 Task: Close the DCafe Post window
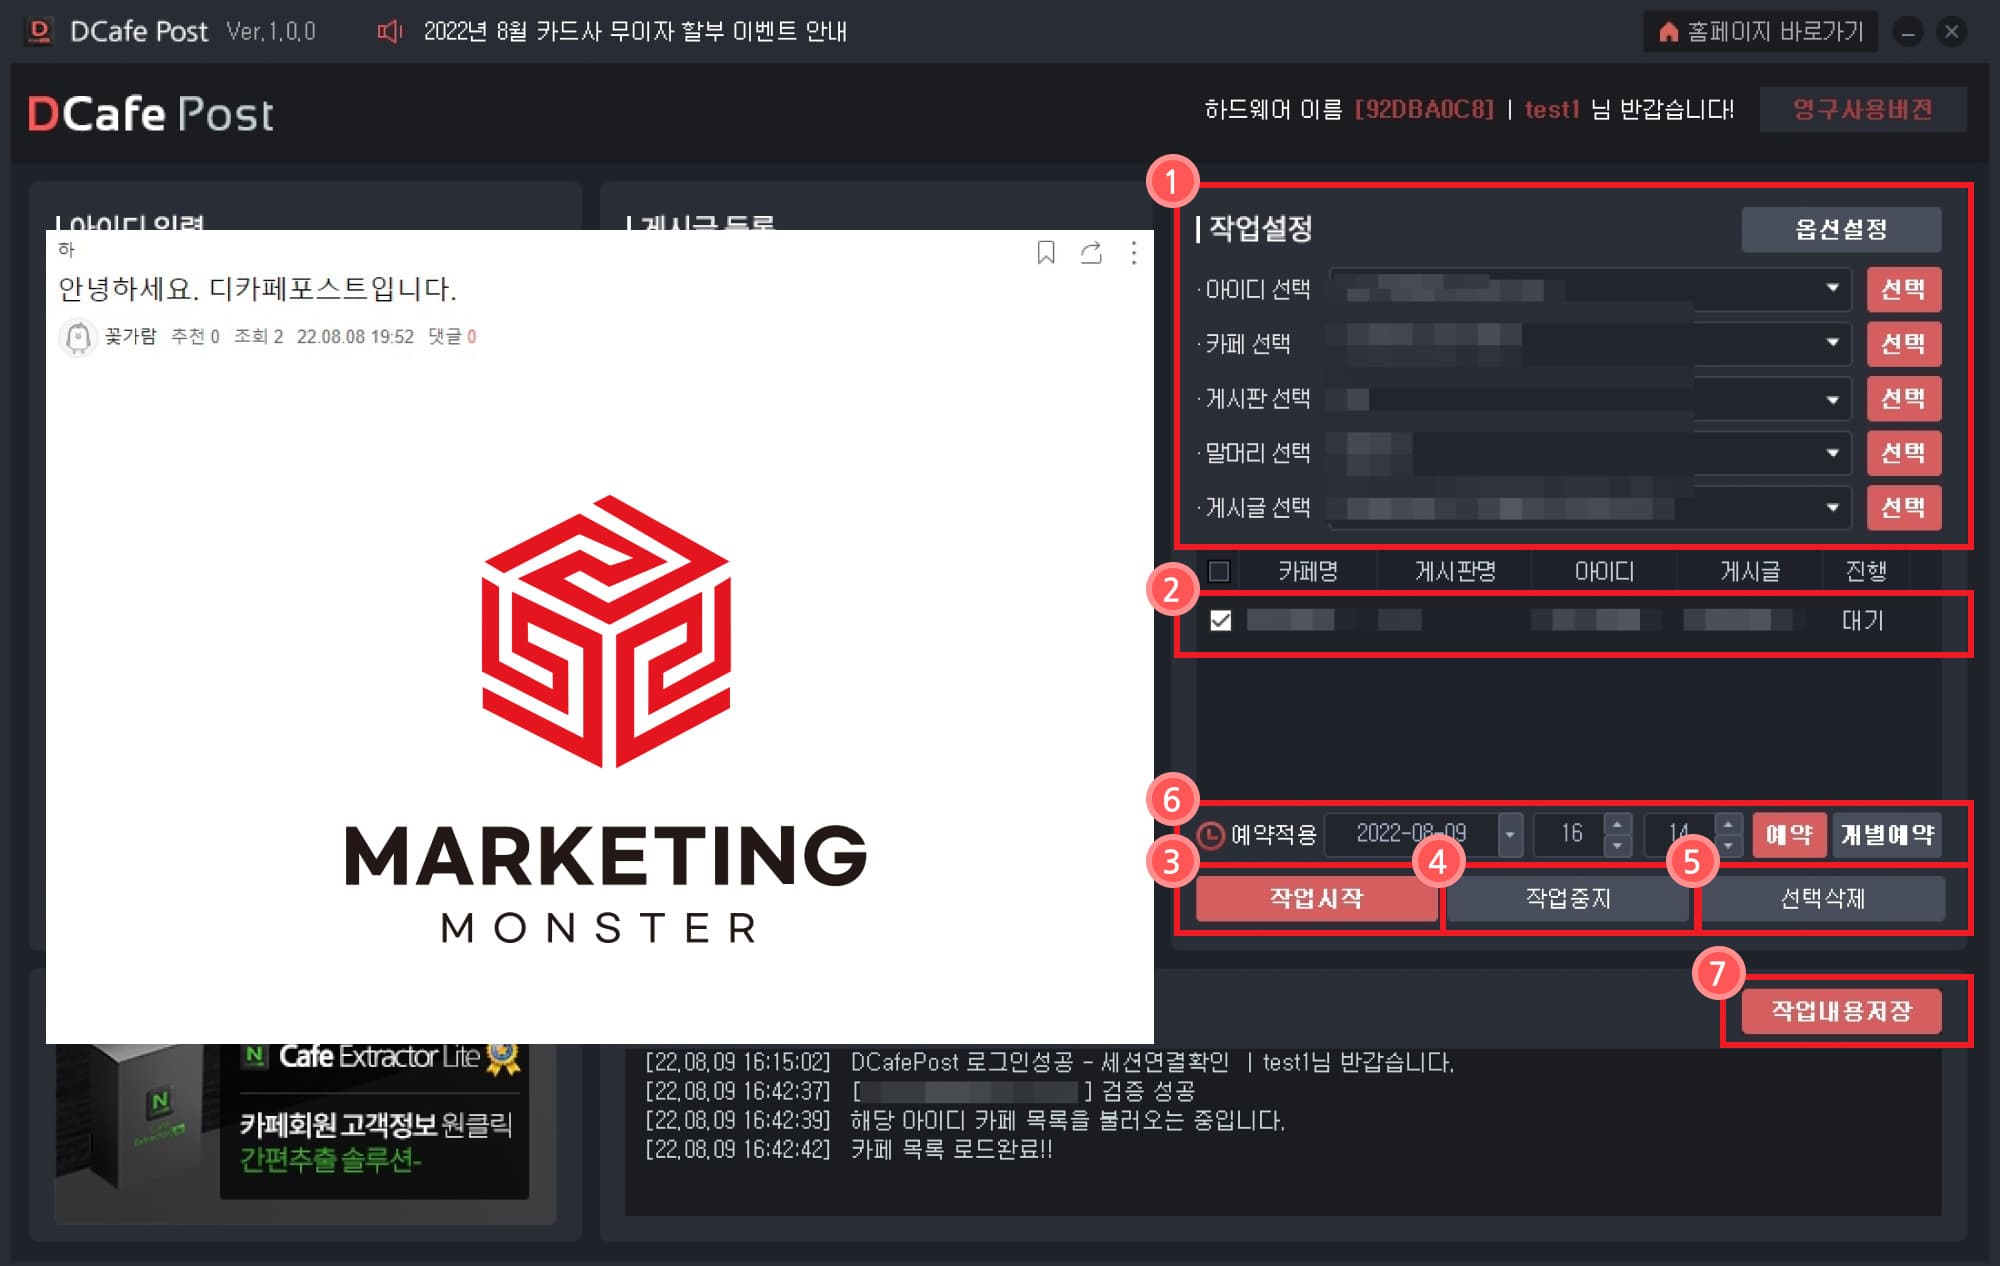(x=1951, y=32)
